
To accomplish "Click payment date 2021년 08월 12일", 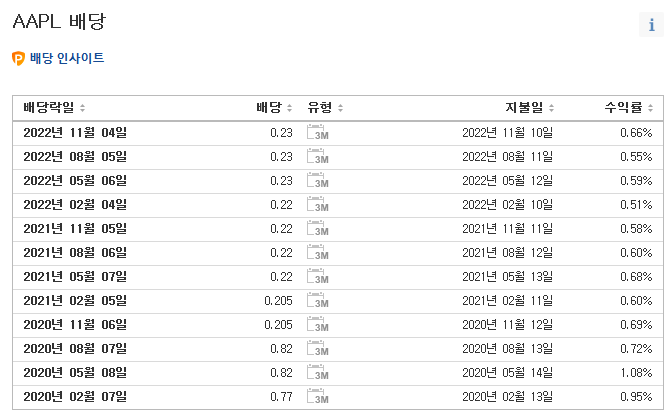I will (508, 253).
